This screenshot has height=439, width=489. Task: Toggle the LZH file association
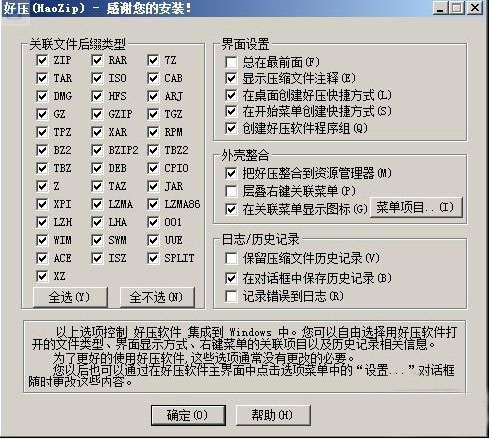tap(42, 222)
